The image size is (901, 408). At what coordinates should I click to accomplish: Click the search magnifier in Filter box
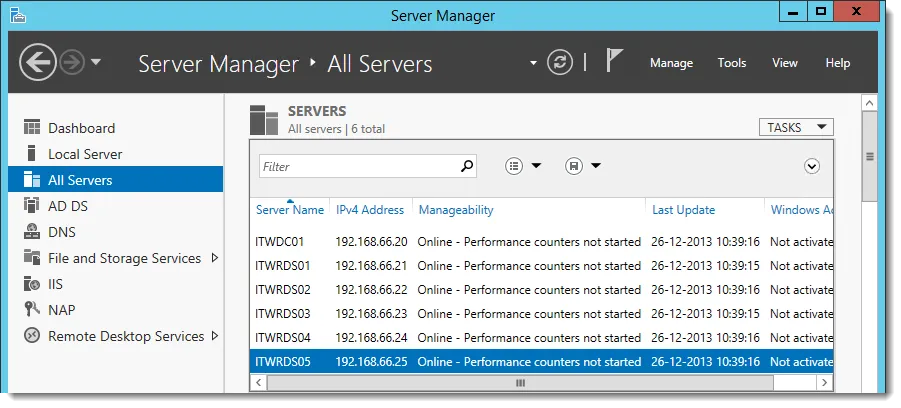[467, 166]
